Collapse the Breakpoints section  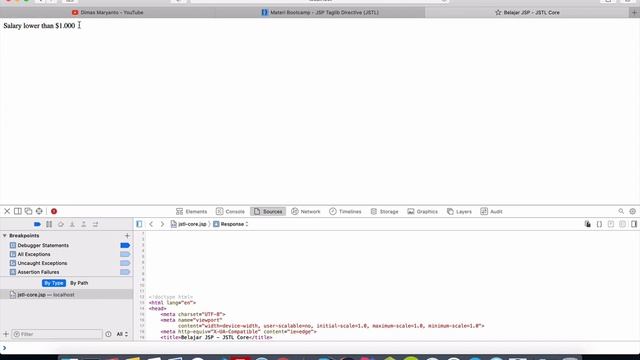click(4, 236)
